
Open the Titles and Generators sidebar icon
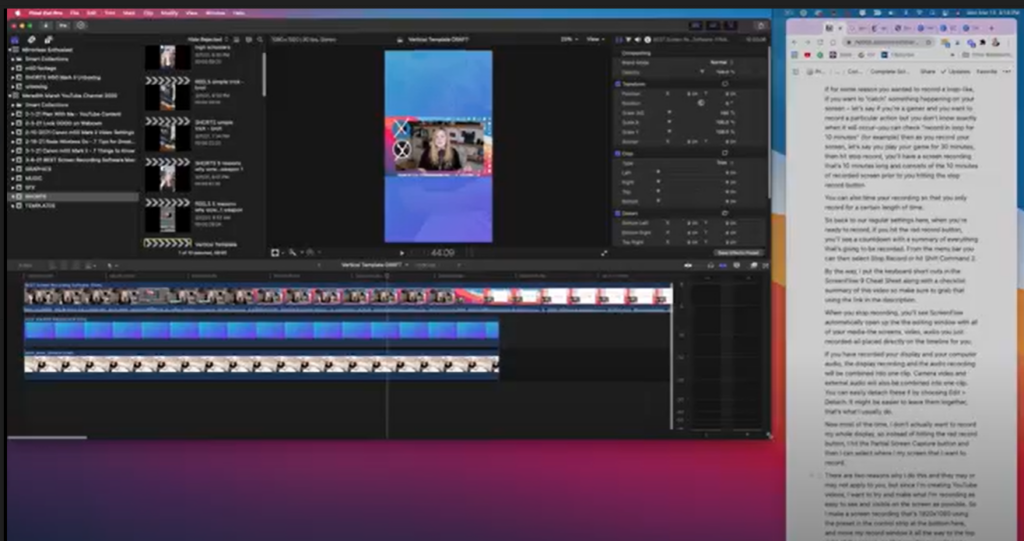point(48,40)
